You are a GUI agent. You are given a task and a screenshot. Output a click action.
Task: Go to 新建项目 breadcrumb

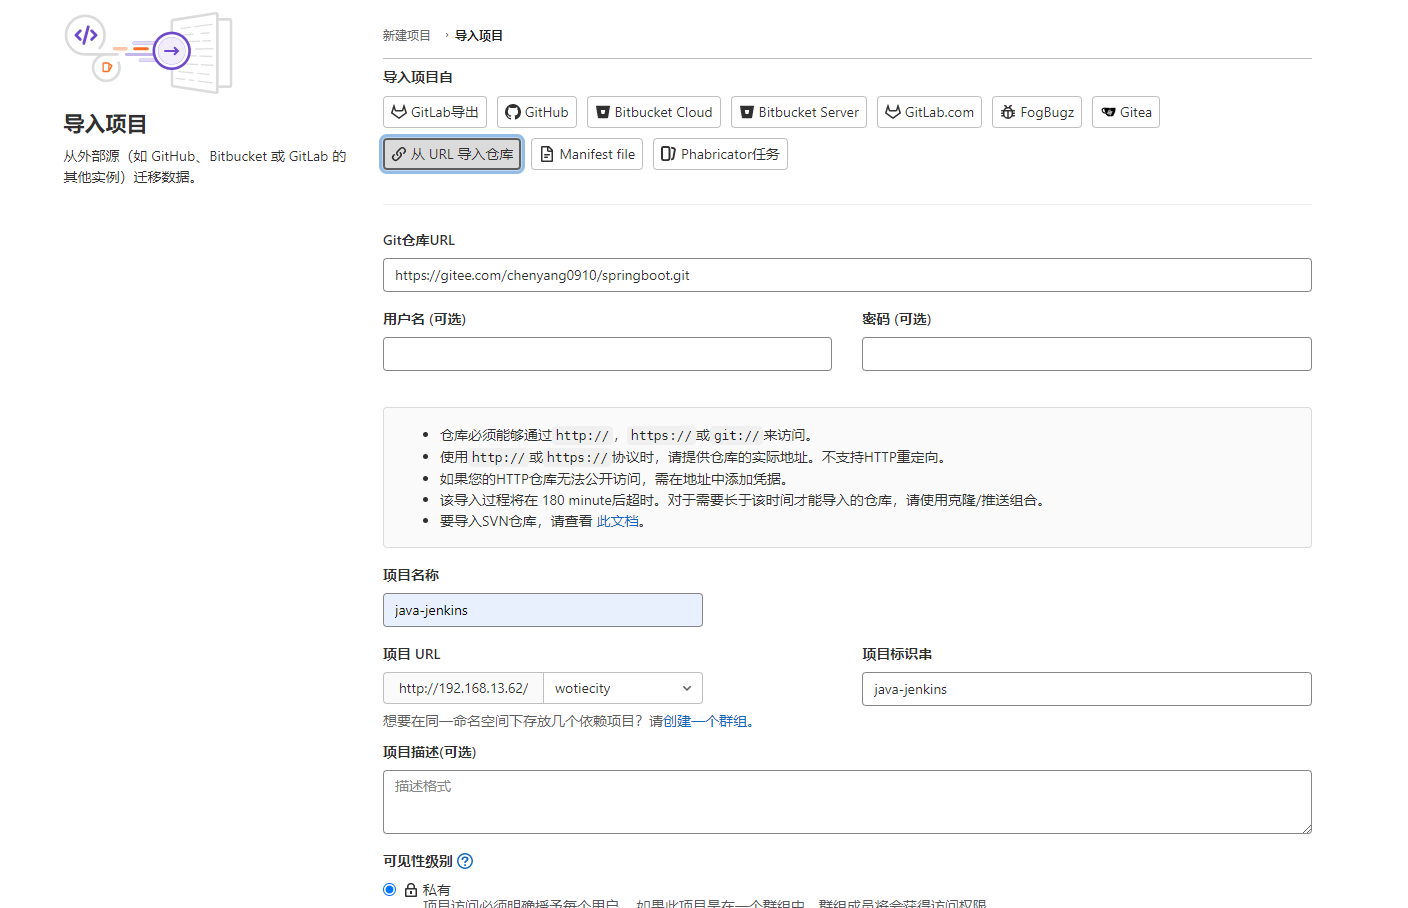406,35
